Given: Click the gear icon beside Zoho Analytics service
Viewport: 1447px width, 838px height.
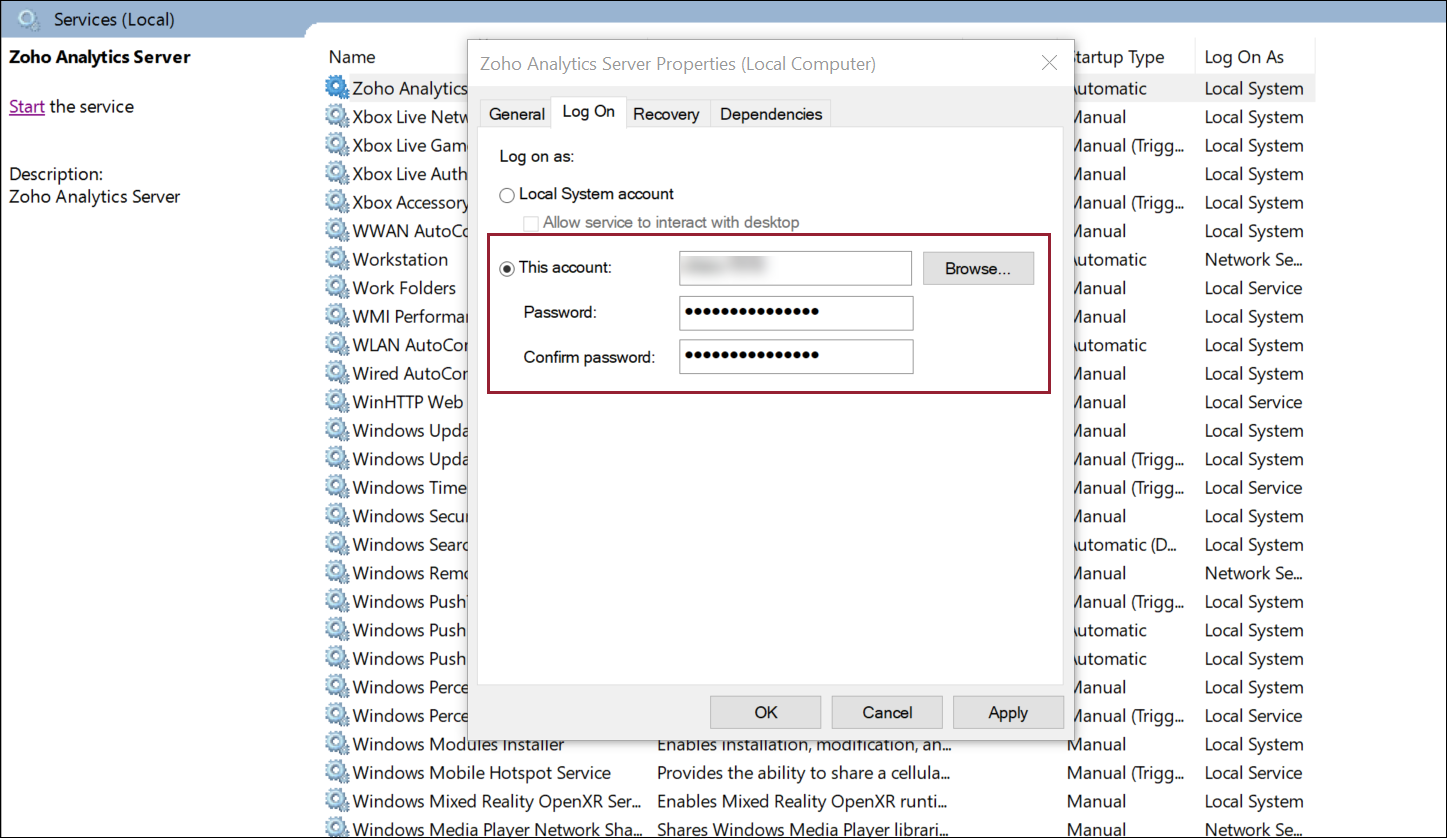Looking at the screenshot, I should coord(337,88).
